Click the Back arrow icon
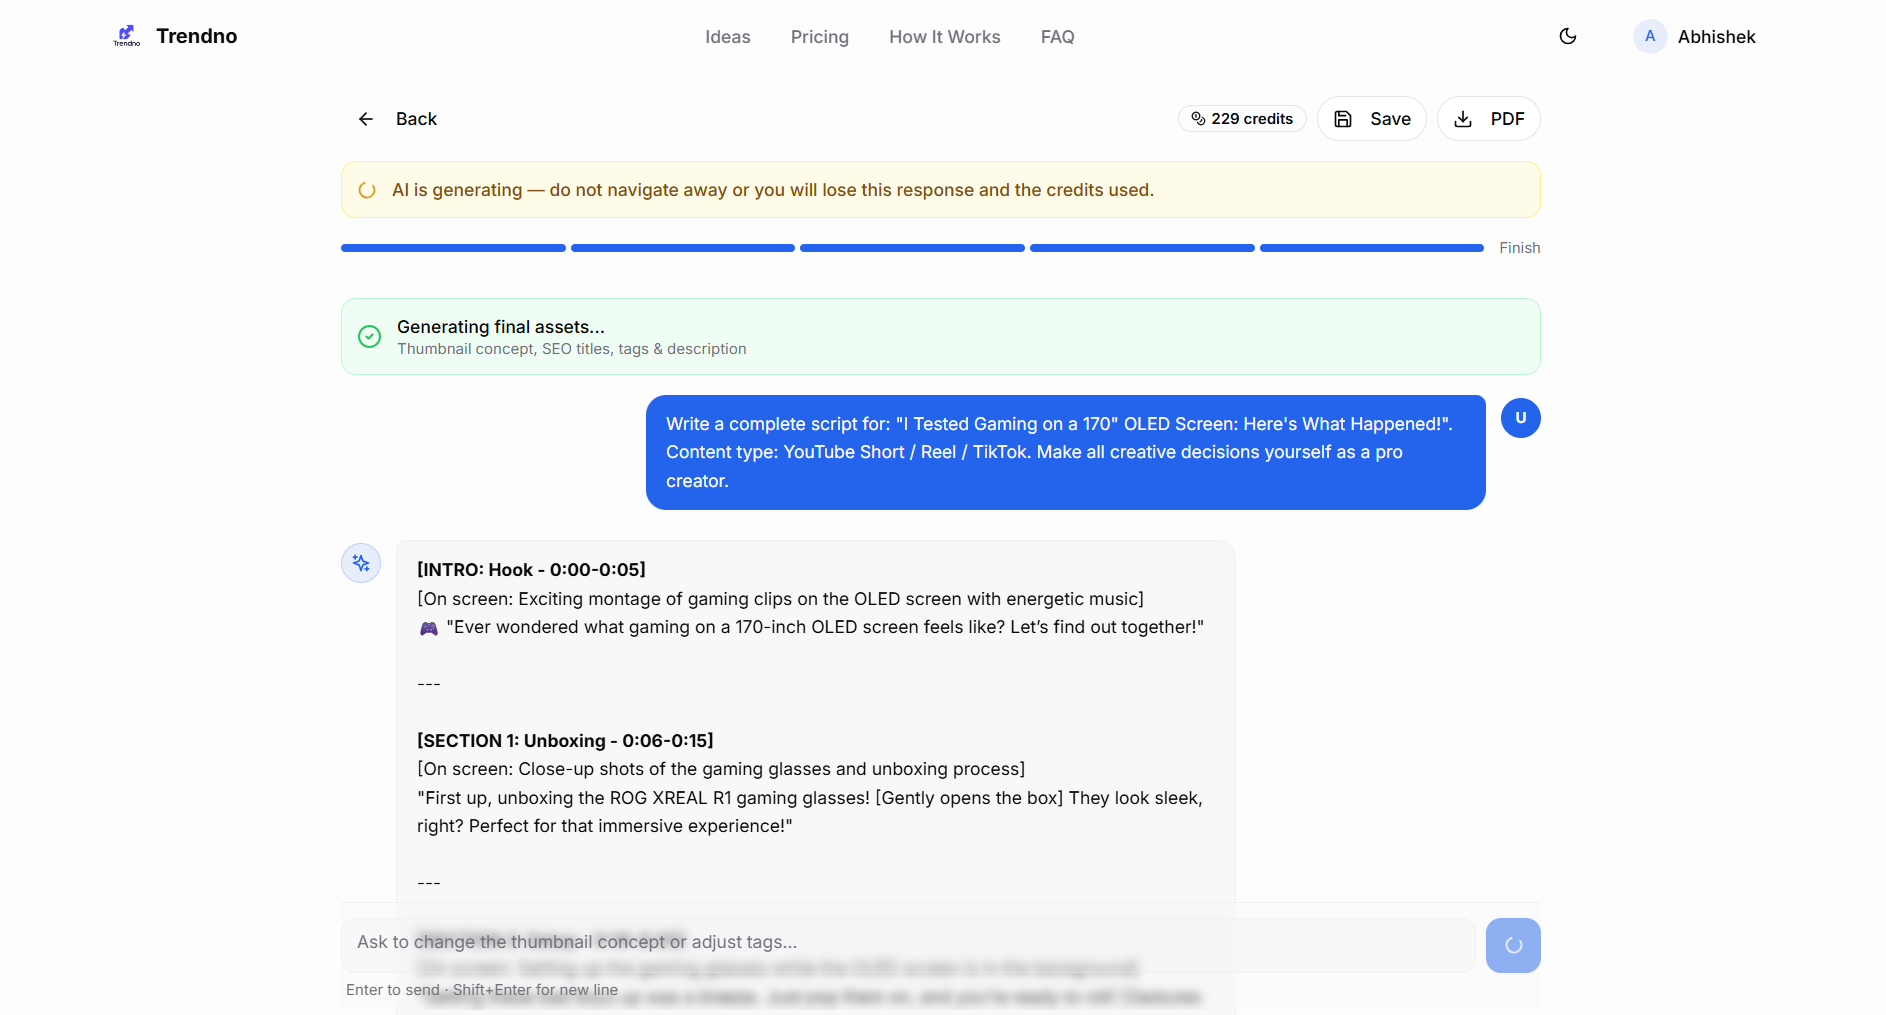Image resolution: width=1886 pixels, height=1015 pixels. click(x=366, y=119)
